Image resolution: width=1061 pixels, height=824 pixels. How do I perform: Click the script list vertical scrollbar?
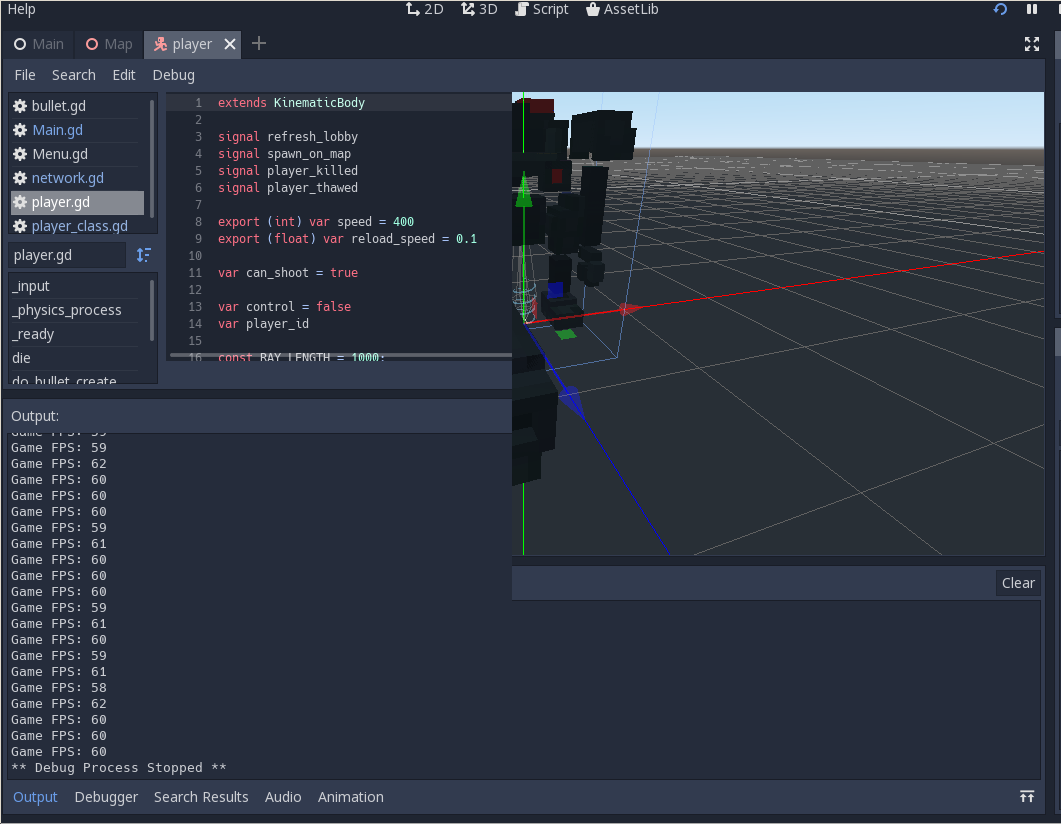[152, 159]
